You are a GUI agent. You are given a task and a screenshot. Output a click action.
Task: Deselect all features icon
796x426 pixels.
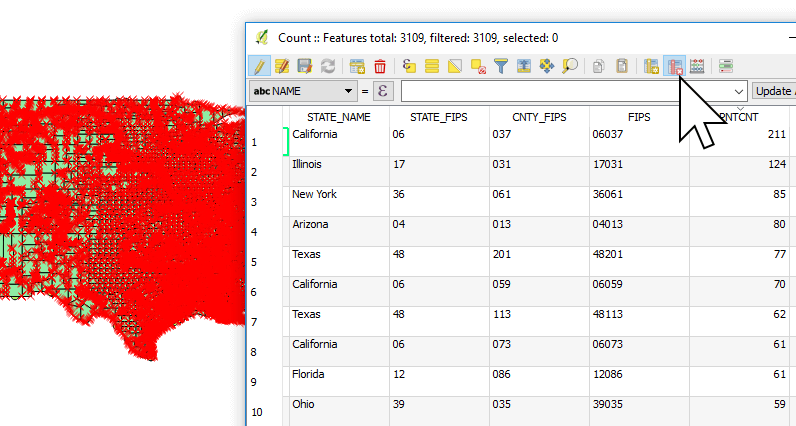point(478,66)
